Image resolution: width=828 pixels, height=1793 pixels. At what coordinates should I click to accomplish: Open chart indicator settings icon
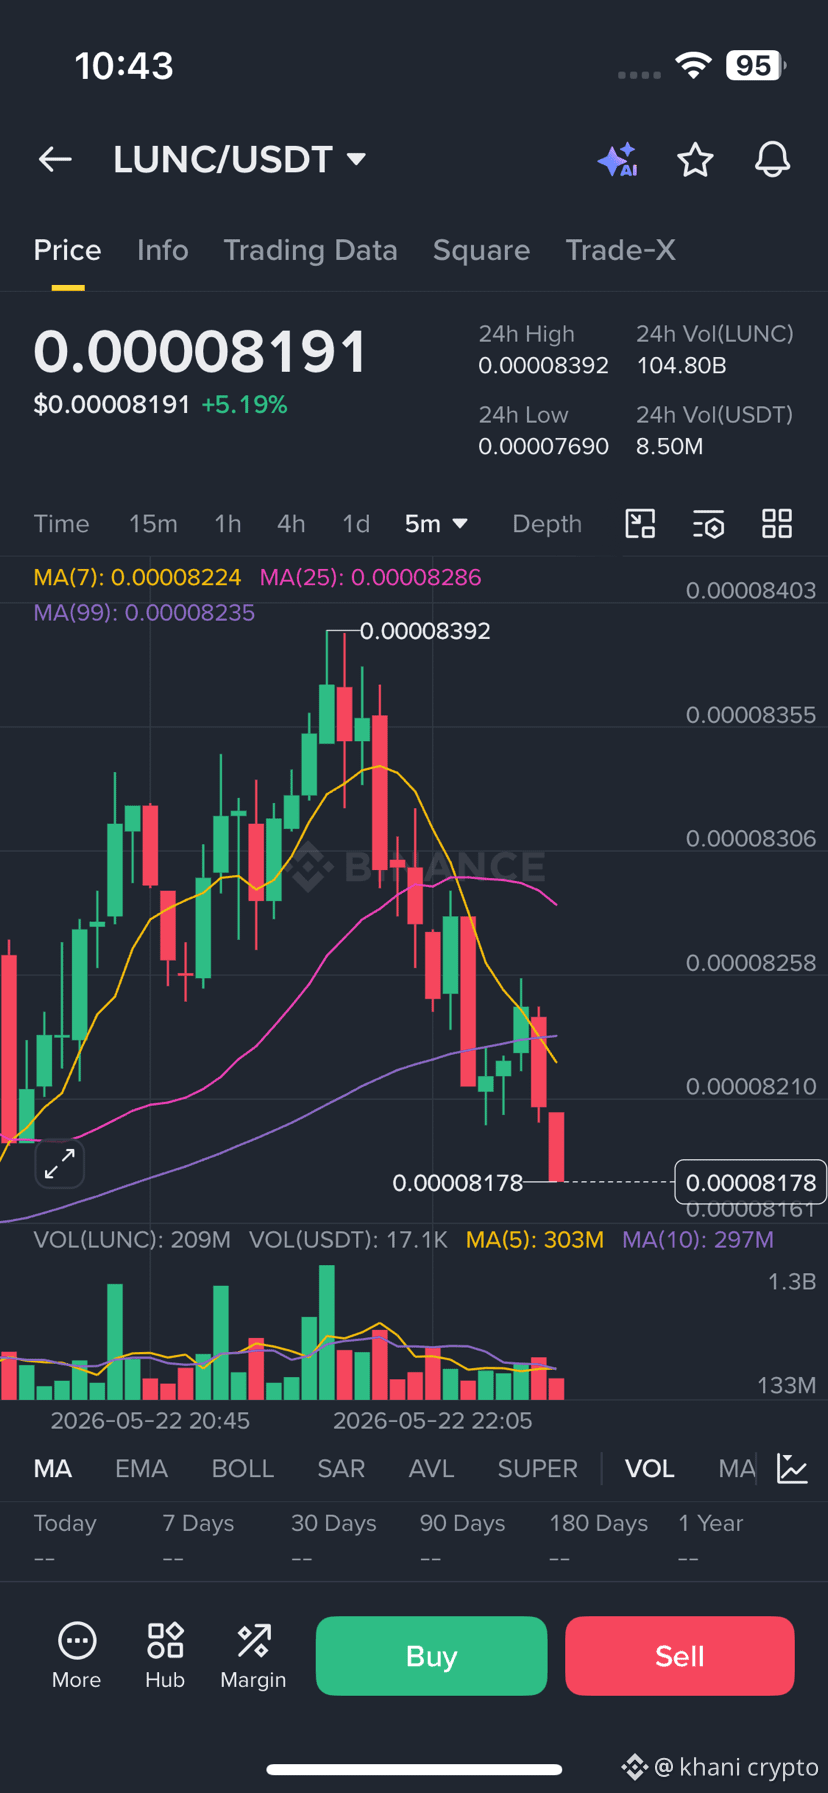pos(708,523)
